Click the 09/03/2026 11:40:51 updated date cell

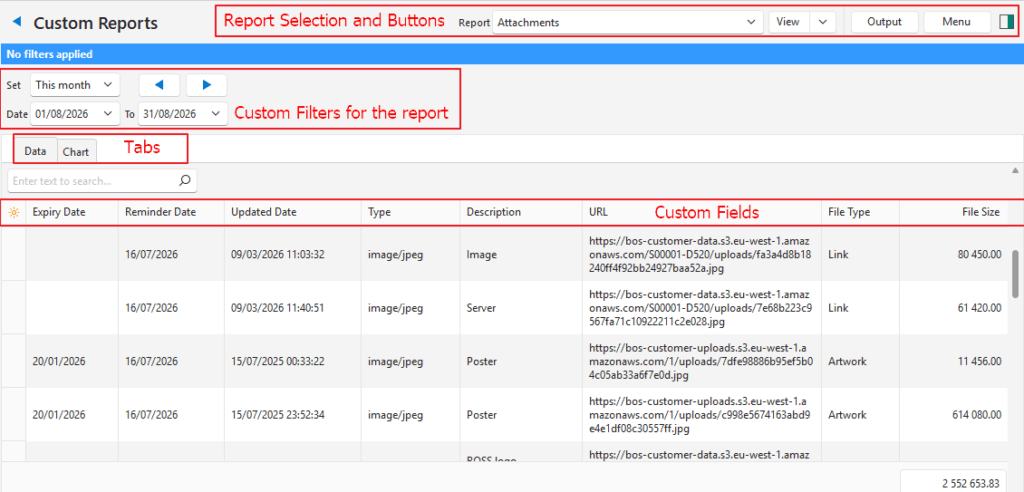[293, 308]
